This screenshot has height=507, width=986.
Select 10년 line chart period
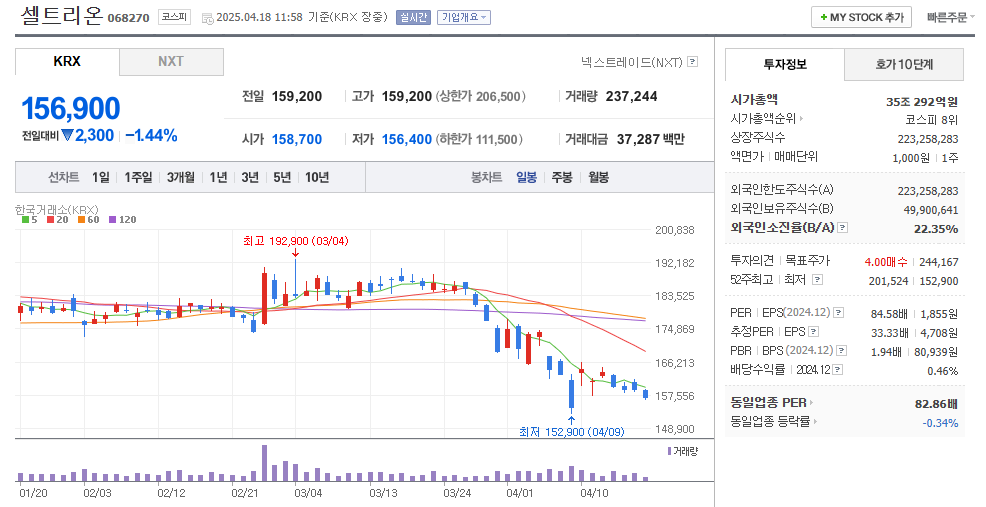pos(317,177)
